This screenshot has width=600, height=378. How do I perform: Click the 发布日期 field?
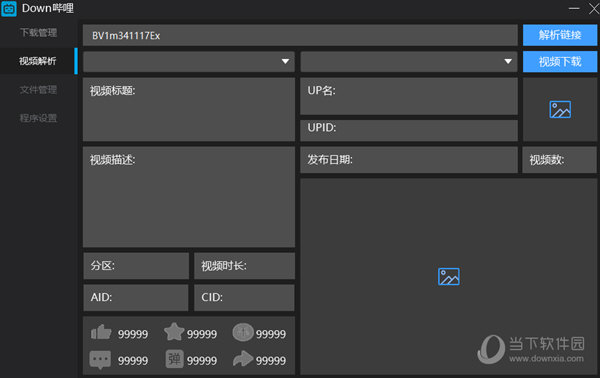pyautogui.click(x=409, y=160)
